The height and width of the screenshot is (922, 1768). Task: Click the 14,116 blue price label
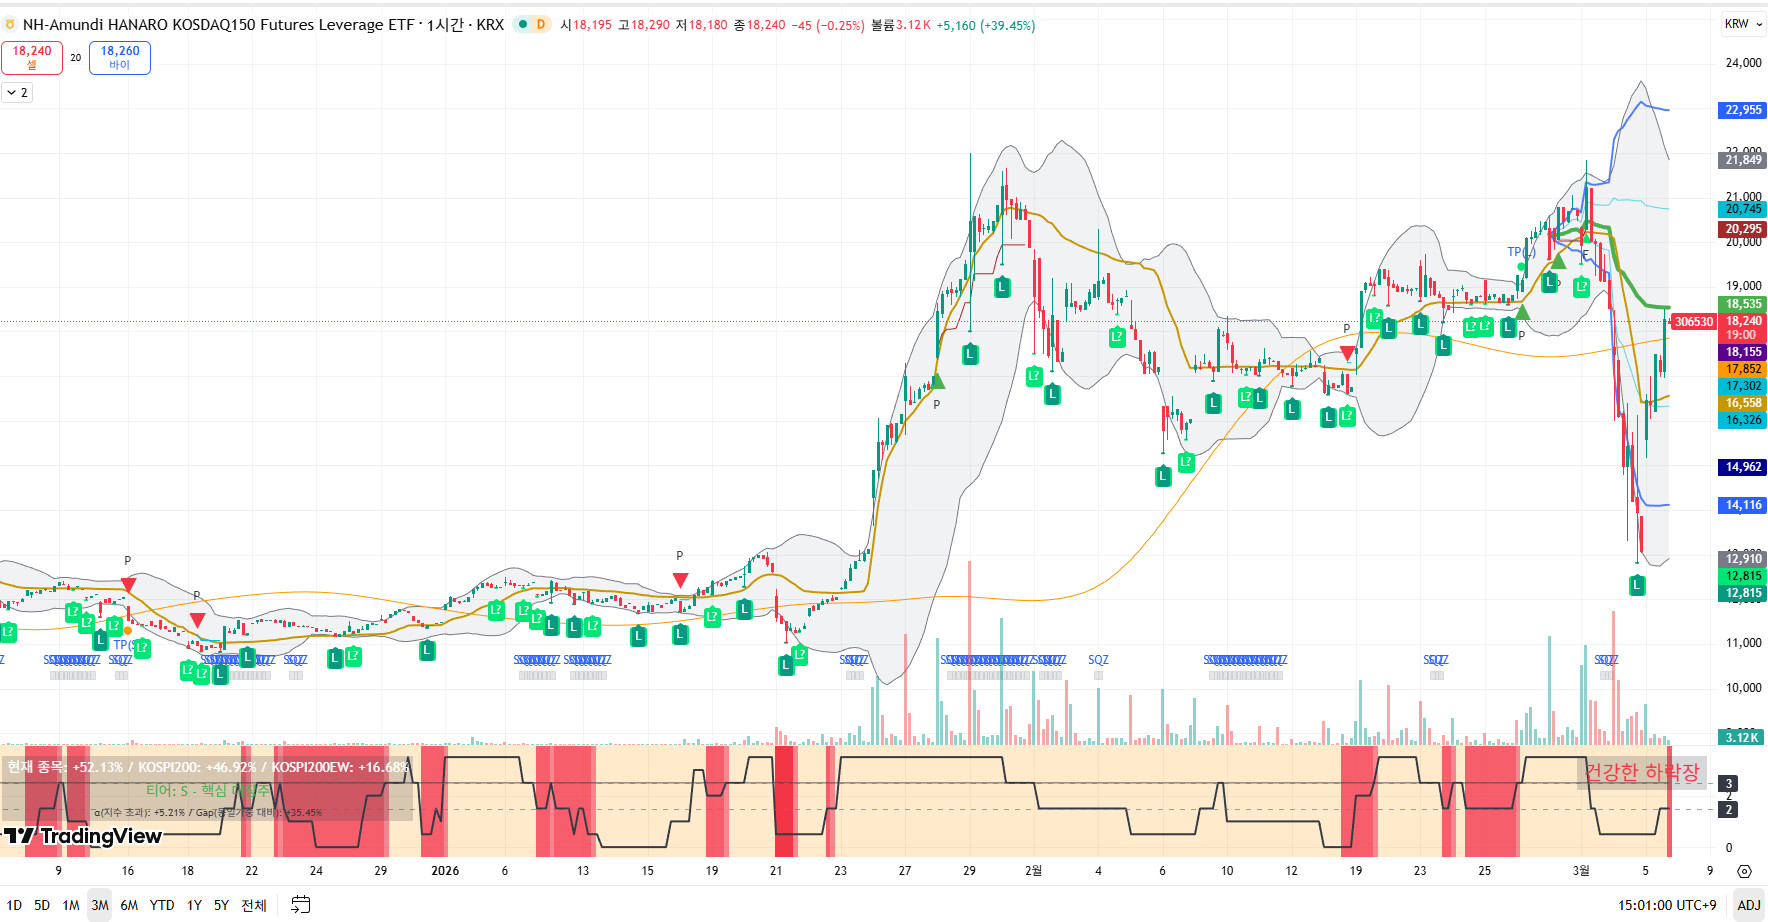coord(1743,505)
